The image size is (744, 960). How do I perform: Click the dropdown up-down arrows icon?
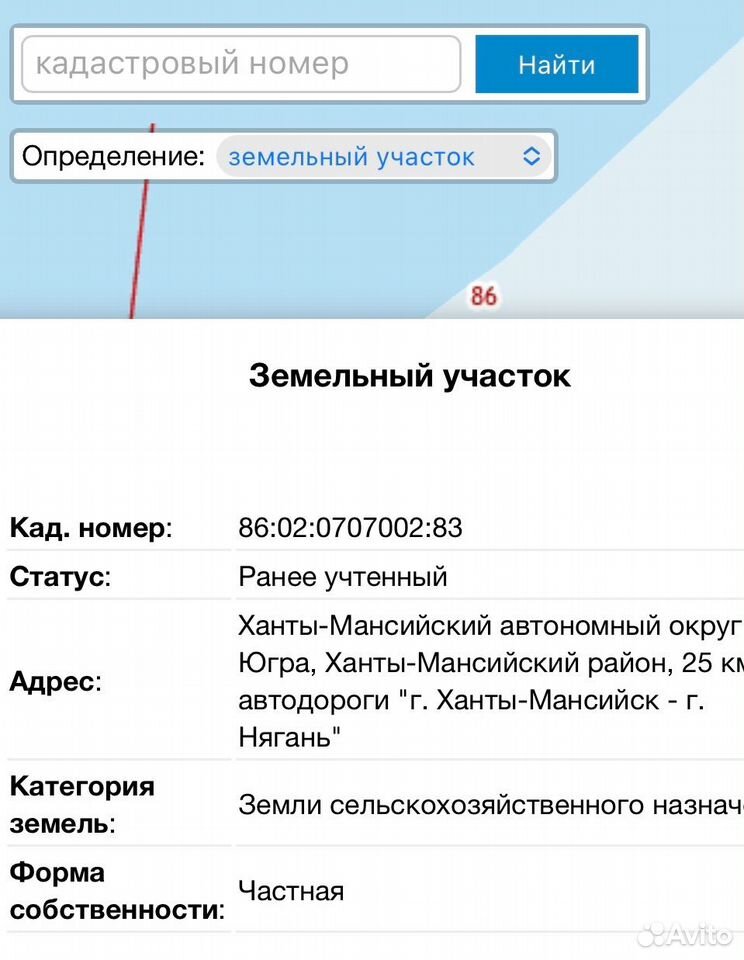[x=532, y=157]
